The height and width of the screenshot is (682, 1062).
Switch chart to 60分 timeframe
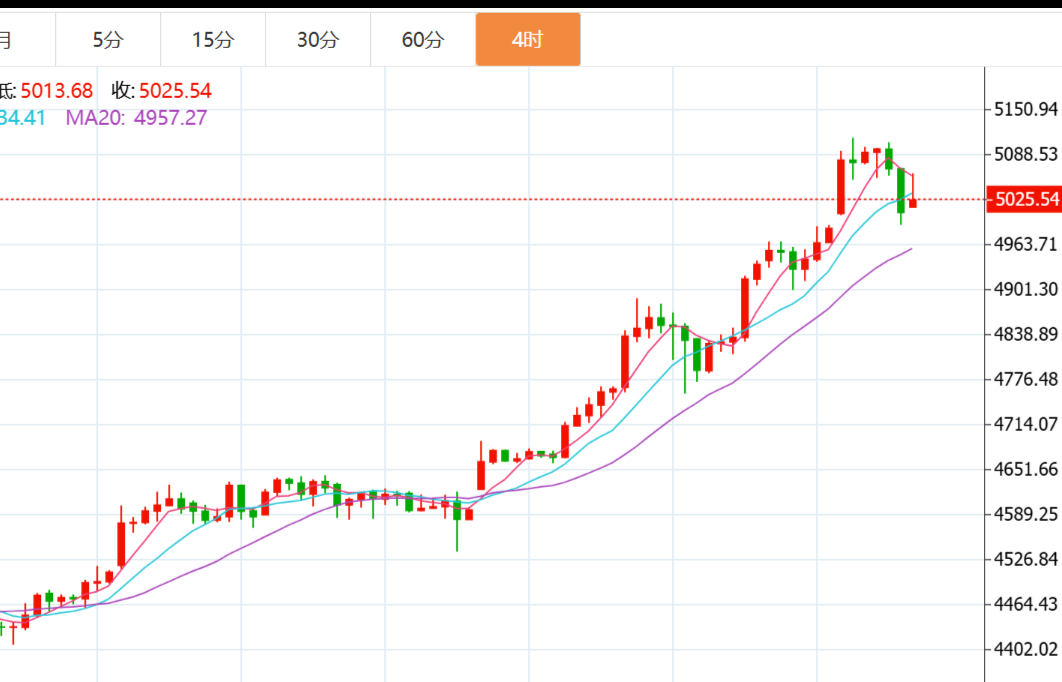423,40
